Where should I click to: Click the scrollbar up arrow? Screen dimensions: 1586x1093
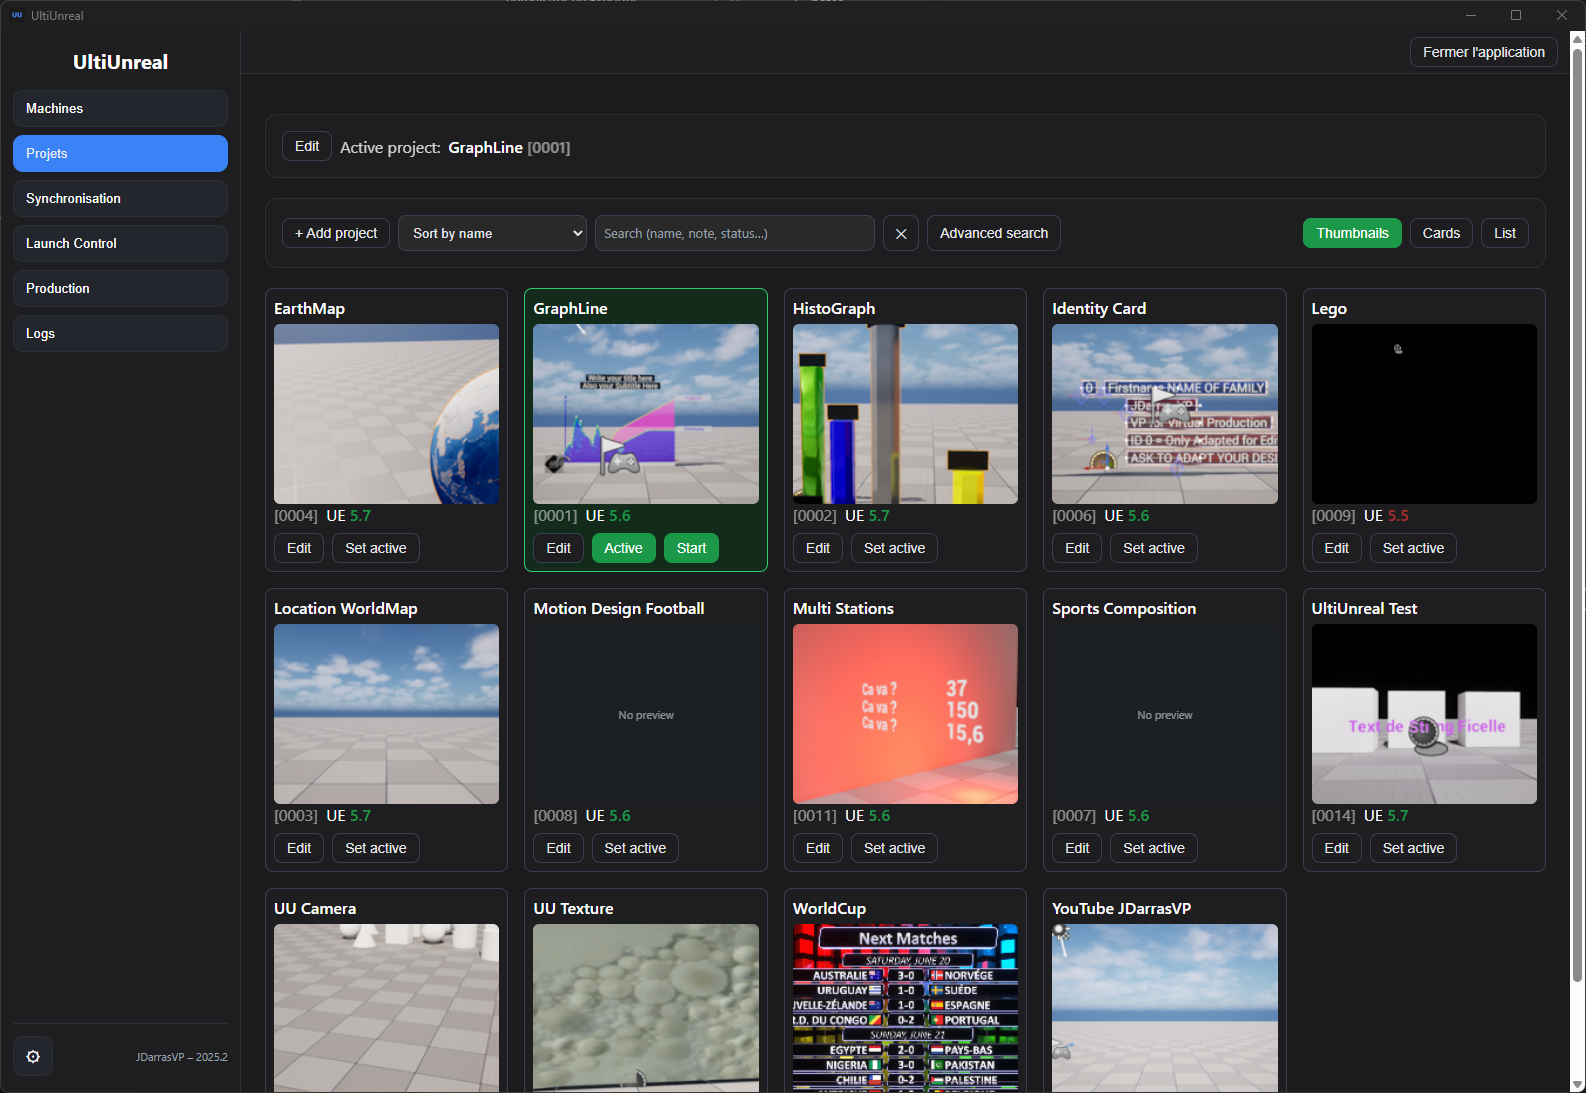click(1577, 39)
